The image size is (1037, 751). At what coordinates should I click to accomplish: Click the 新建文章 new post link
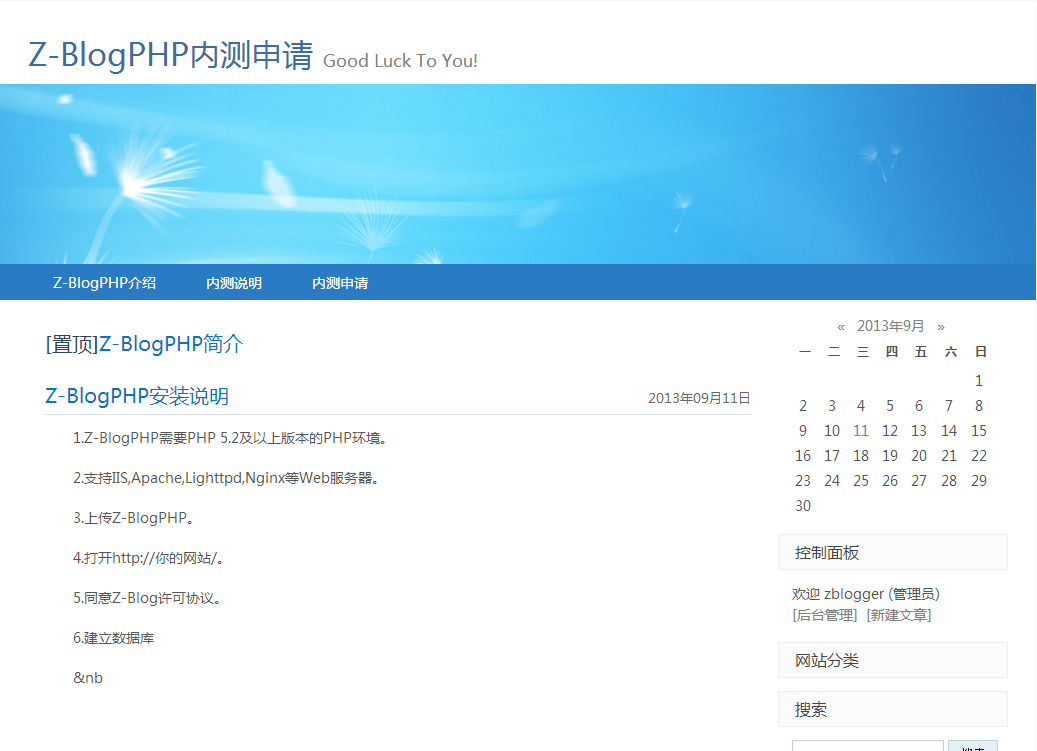[x=899, y=615]
